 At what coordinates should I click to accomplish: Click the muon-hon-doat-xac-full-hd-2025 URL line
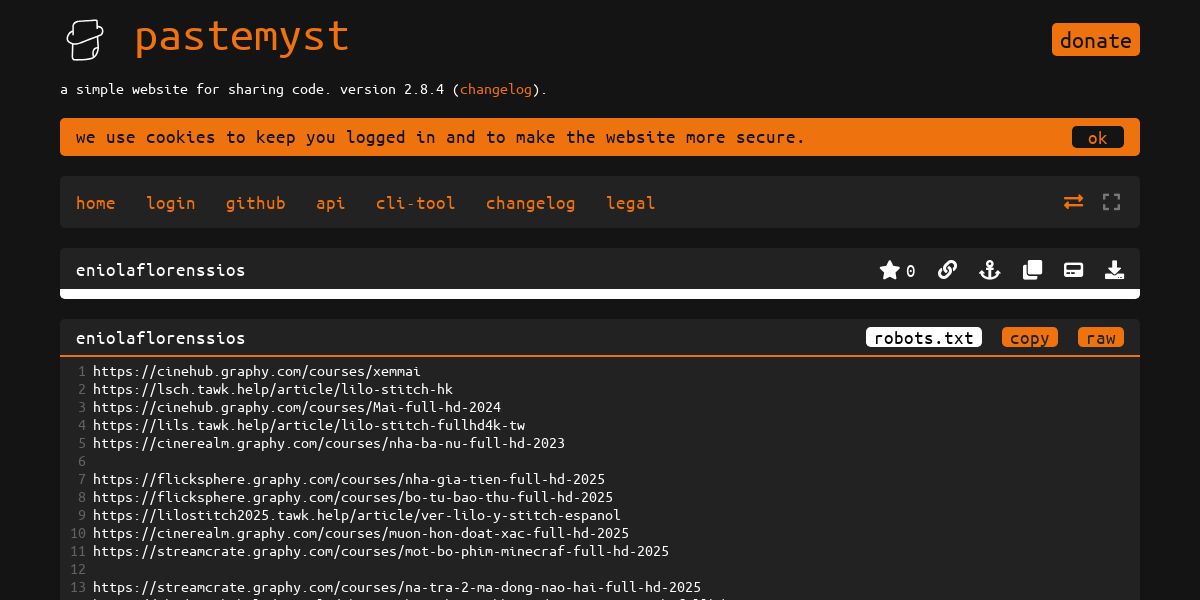point(361,533)
